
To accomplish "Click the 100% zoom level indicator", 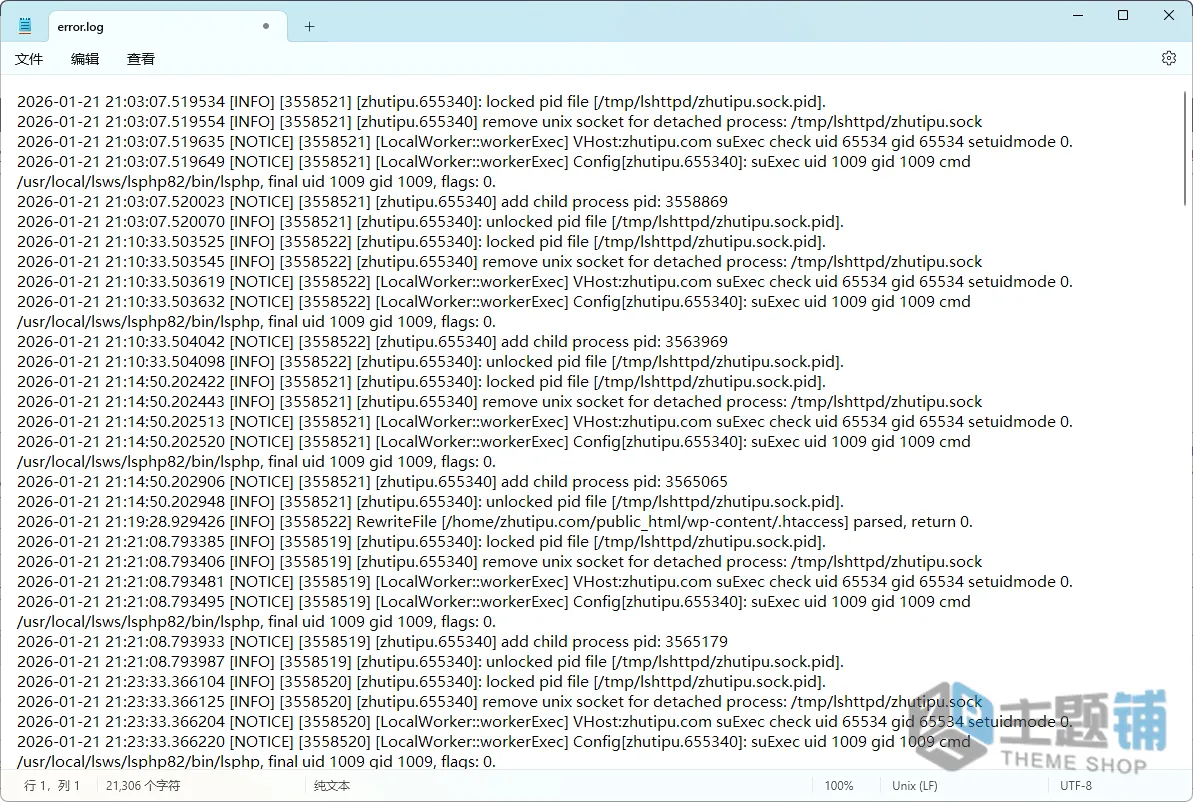I will point(838,785).
